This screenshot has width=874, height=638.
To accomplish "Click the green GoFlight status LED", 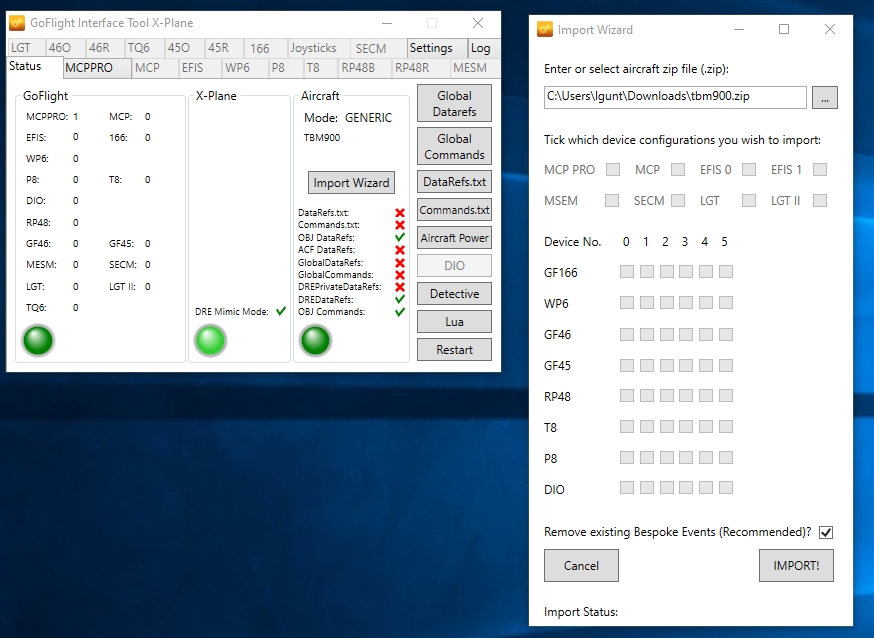I will coord(38,341).
